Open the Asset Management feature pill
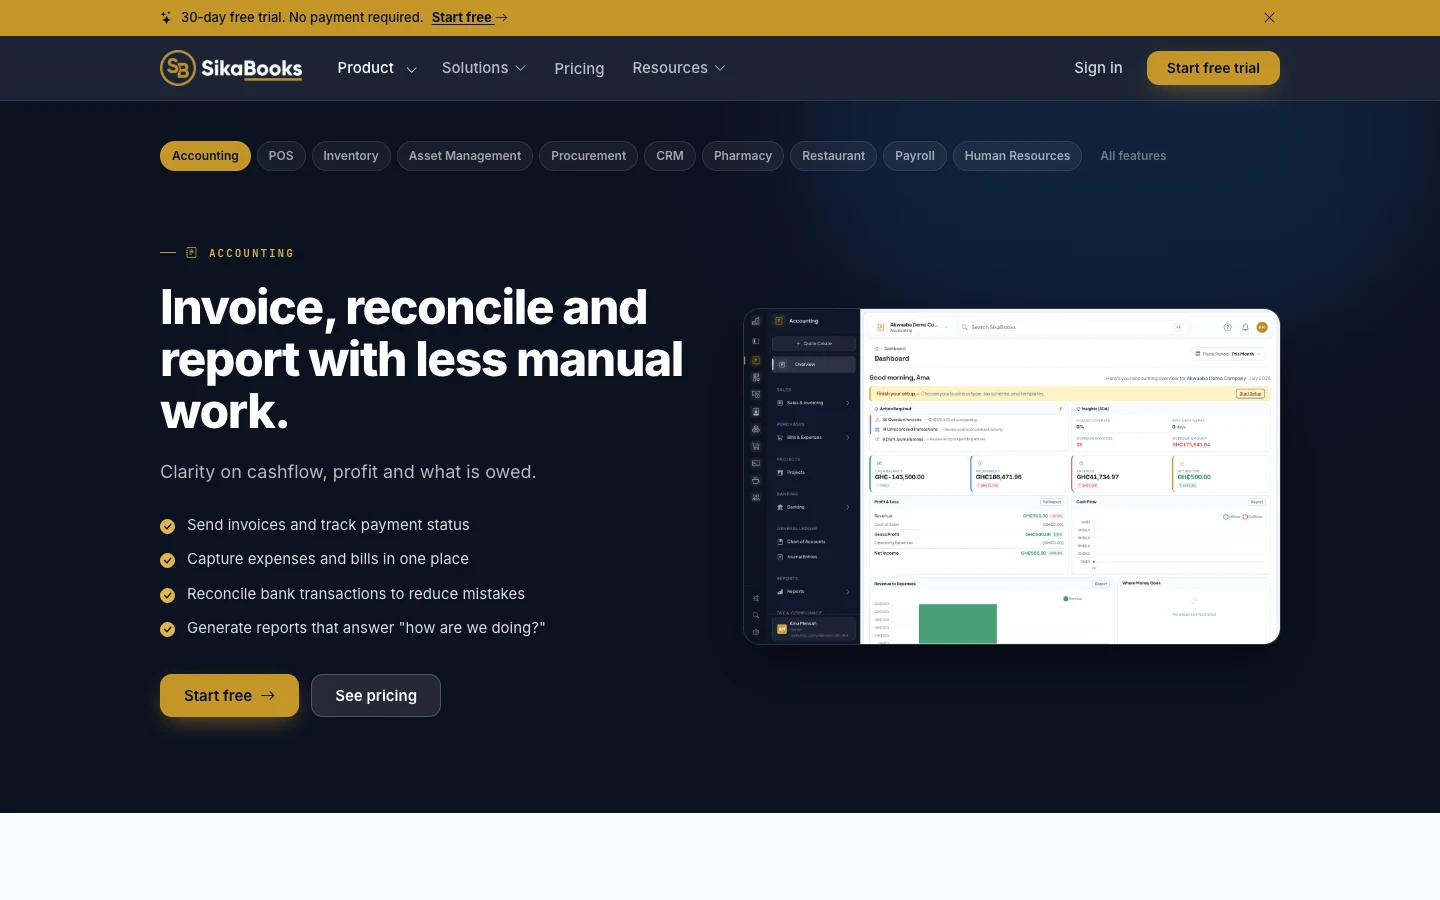This screenshot has height=900, width=1440. (x=465, y=156)
